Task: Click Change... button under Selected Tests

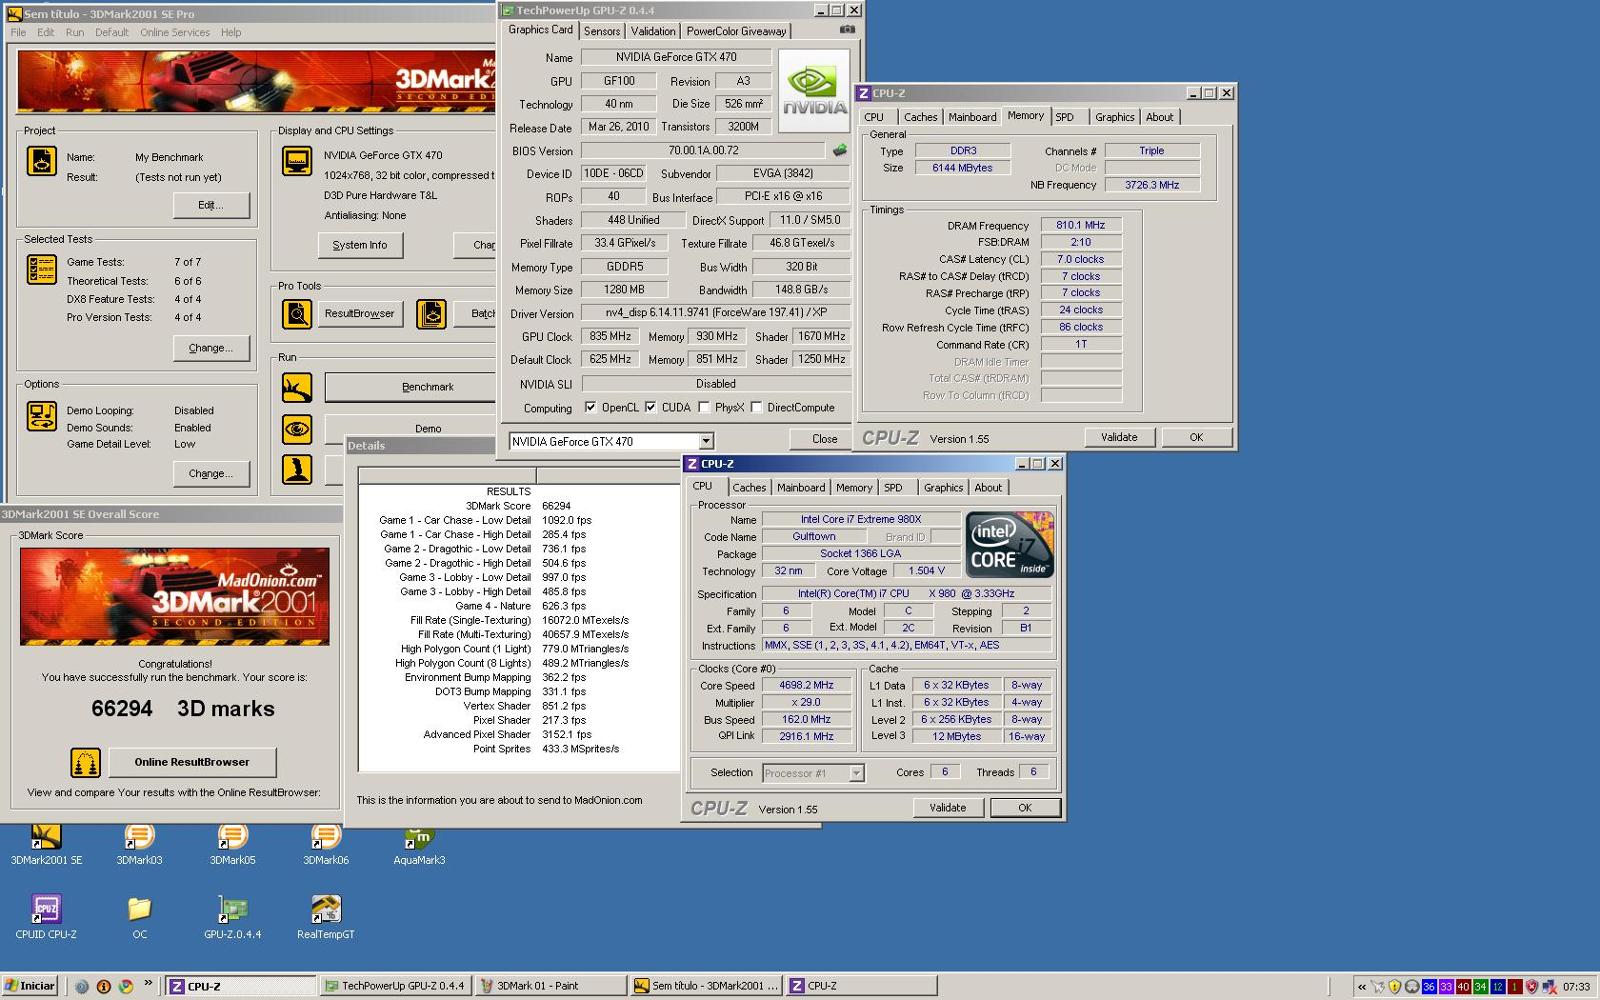Action: 211,348
